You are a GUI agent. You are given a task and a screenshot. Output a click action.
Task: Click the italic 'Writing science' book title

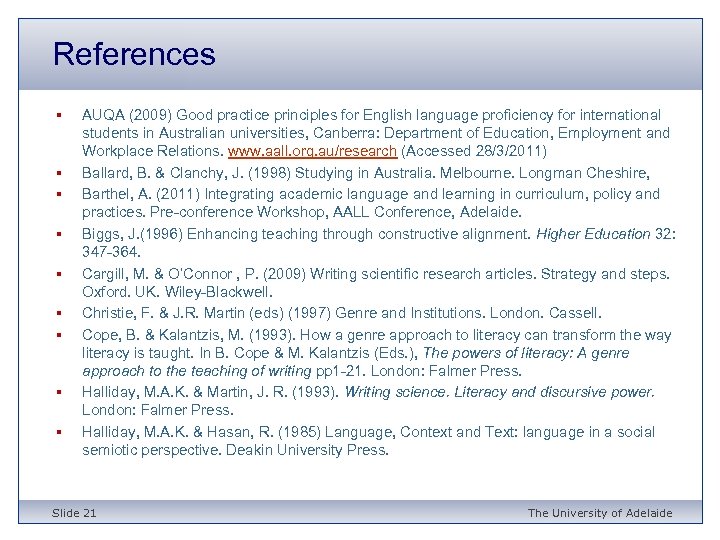500,392
